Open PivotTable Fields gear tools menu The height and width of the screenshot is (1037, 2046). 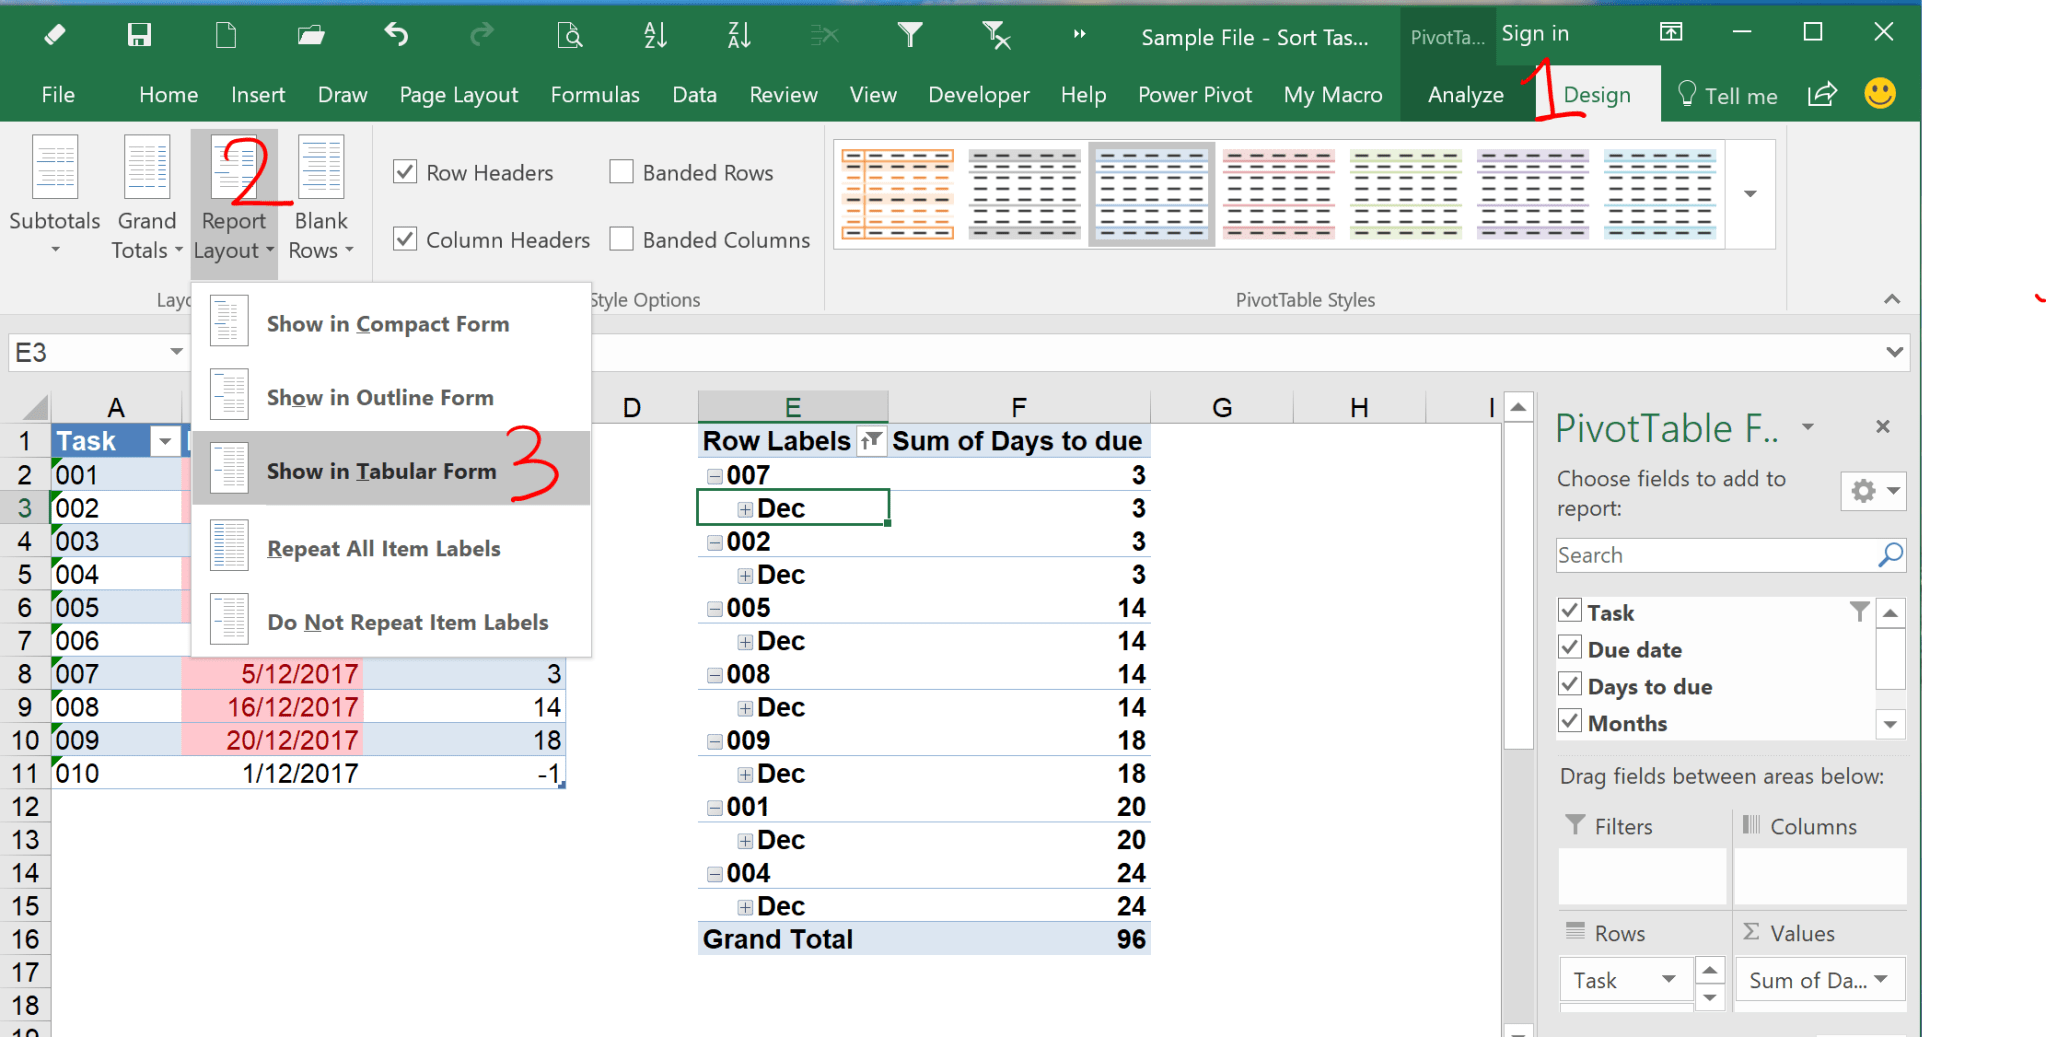(x=1872, y=491)
